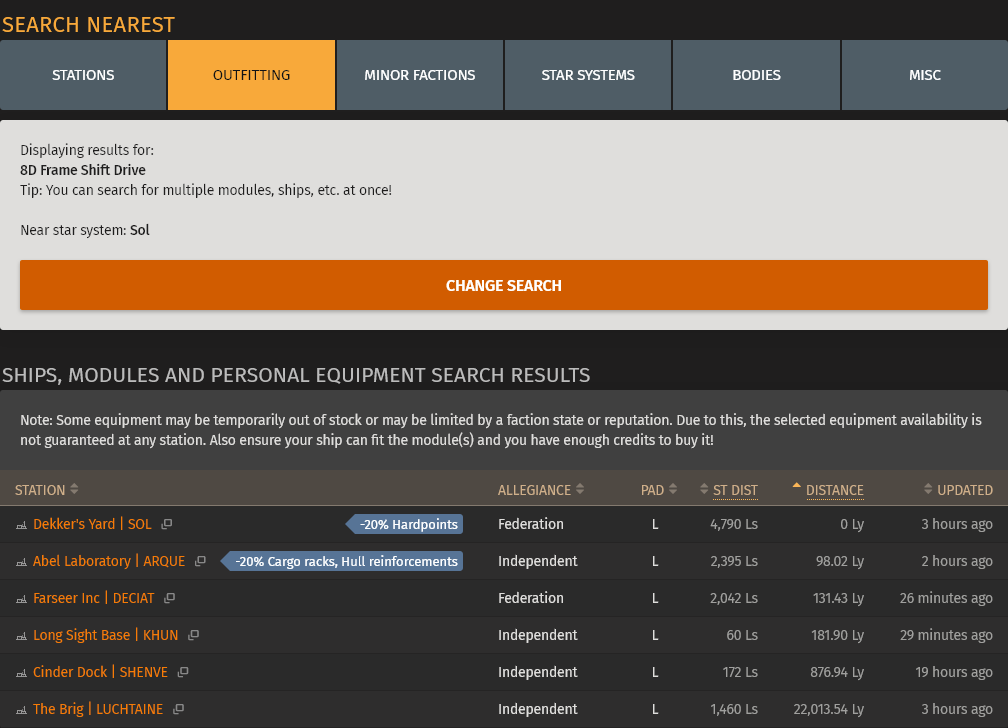1008x728 pixels.
Task: Select the Outfitting tab
Action: 251,75
